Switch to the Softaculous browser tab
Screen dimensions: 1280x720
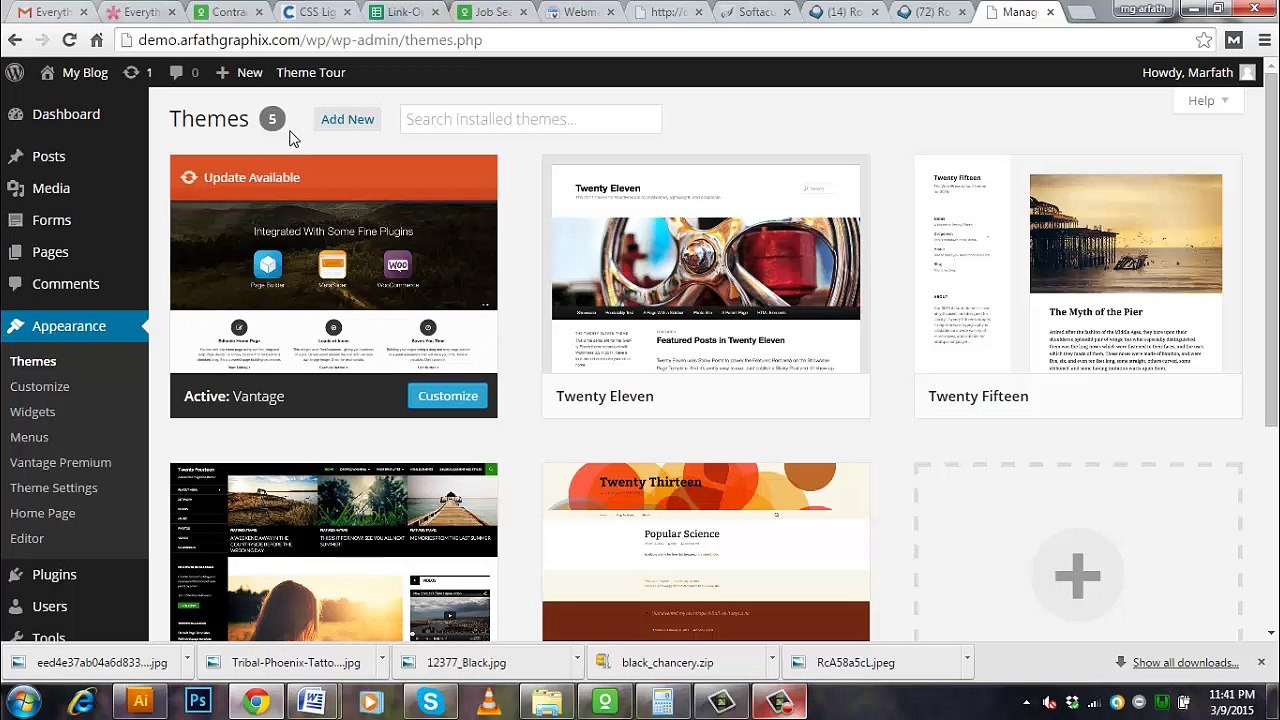click(755, 12)
